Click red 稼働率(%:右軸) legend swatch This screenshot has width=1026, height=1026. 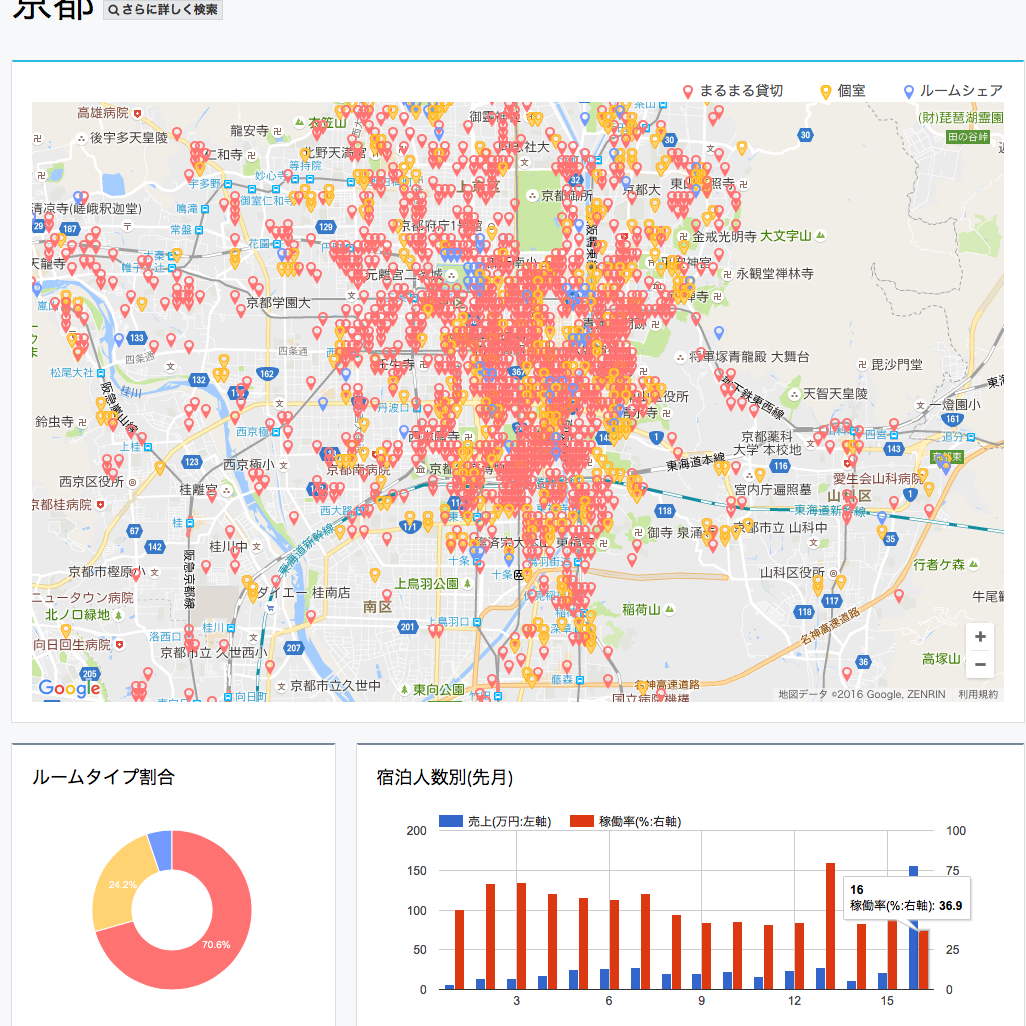pyautogui.click(x=582, y=821)
